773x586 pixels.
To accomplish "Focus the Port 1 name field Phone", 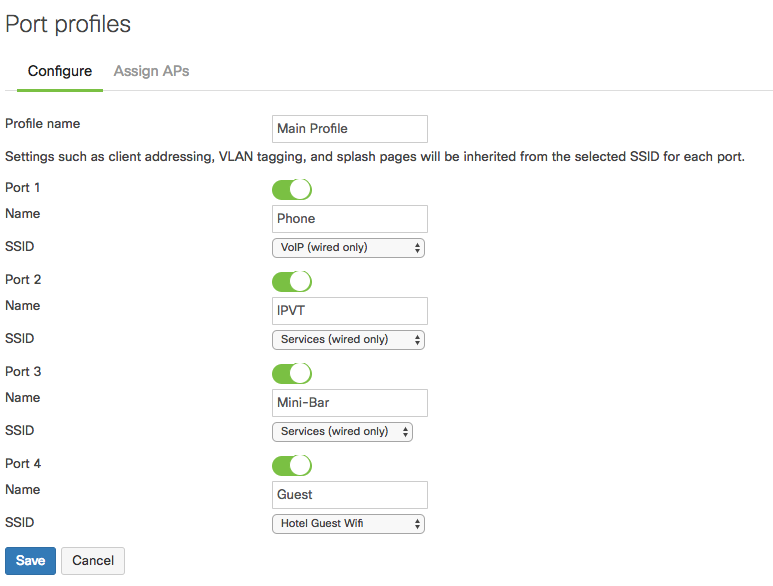I will pos(350,219).
